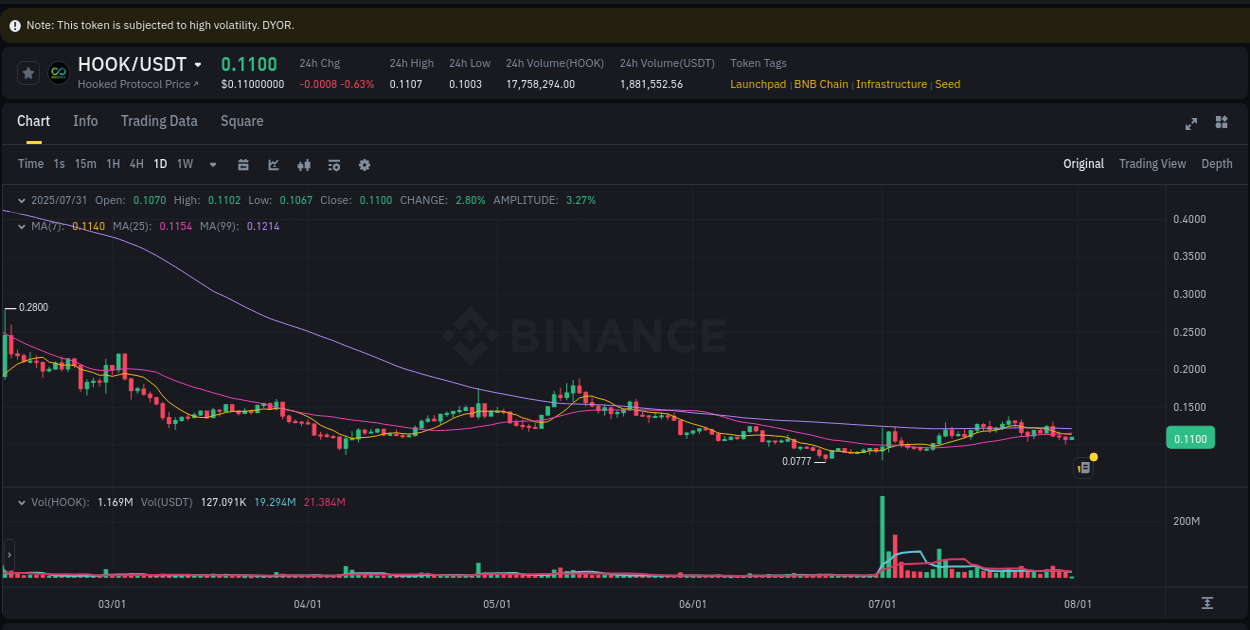The height and width of the screenshot is (630, 1250).
Task: Open the chart settings gear
Action: [364, 163]
